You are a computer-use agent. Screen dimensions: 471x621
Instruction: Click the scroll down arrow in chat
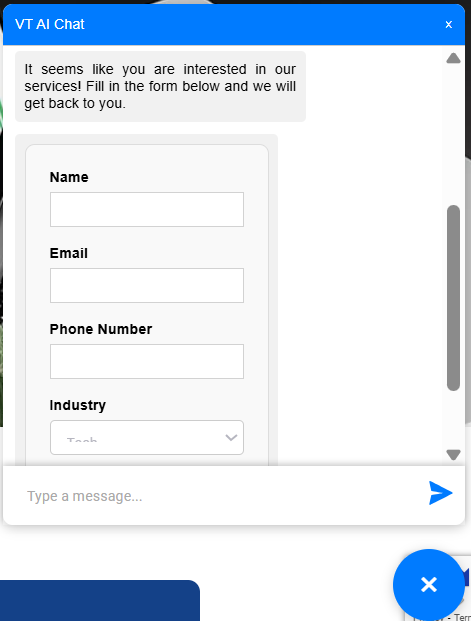coord(453,455)
